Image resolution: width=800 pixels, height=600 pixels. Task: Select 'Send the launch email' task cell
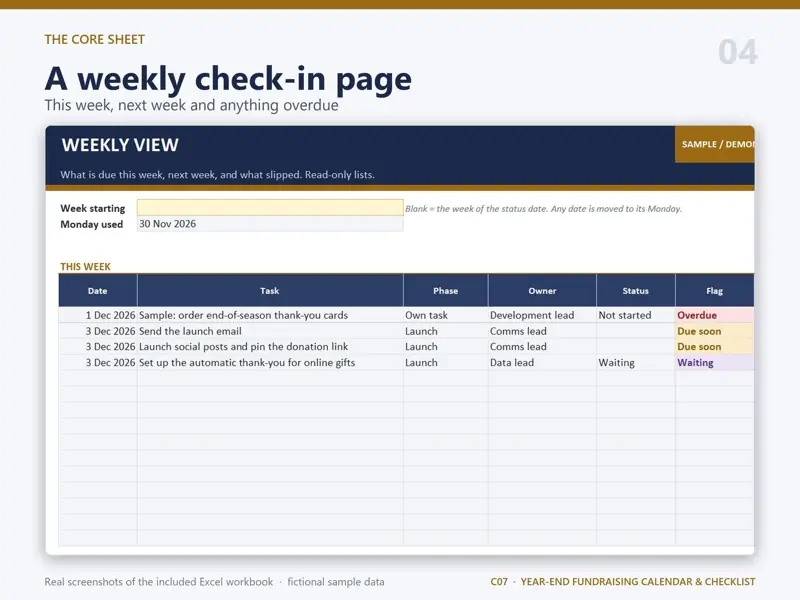270,331
